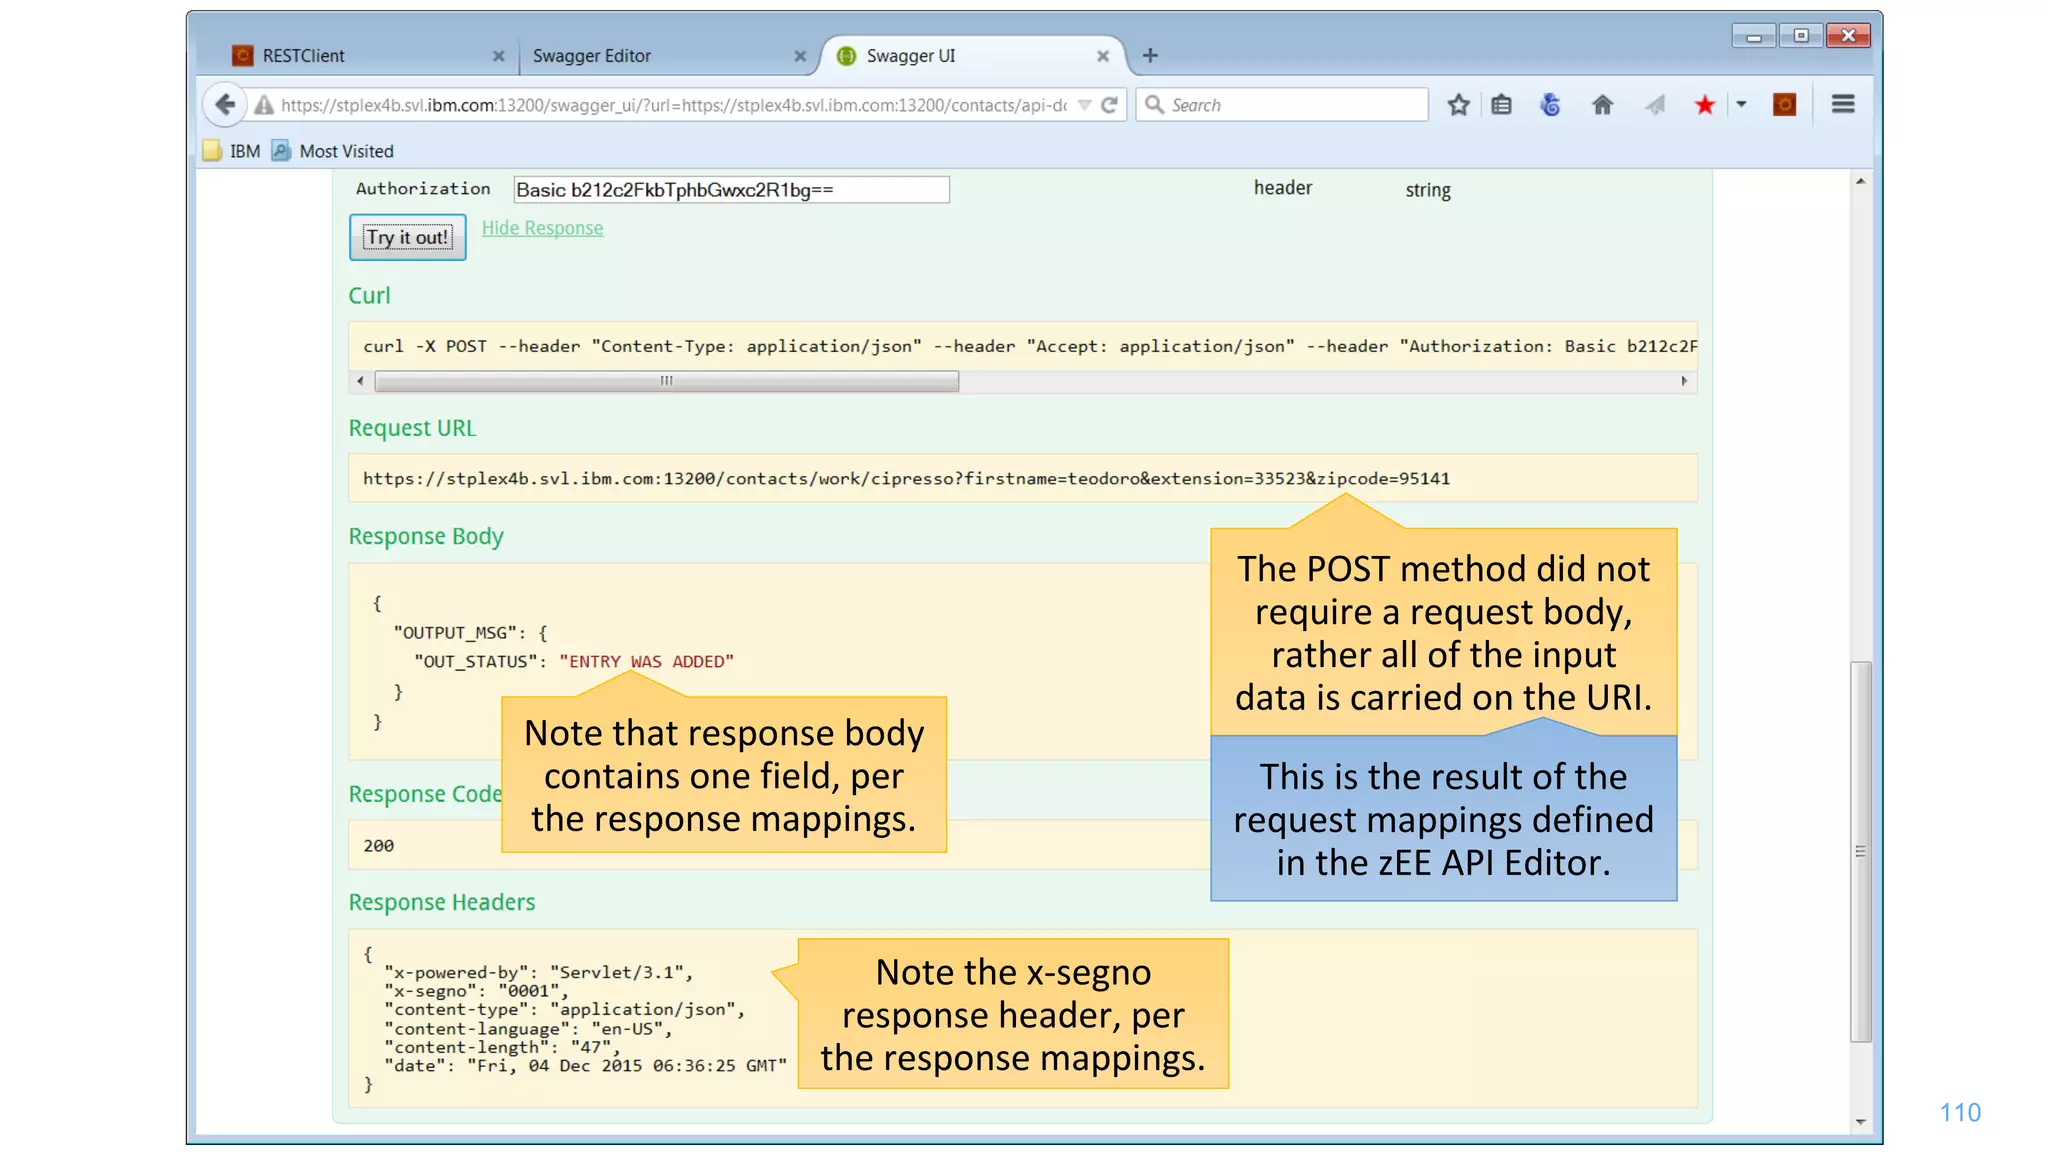Click the page scroll down arrow
This screenshot has height=1152, width=2048.
1860,1122
